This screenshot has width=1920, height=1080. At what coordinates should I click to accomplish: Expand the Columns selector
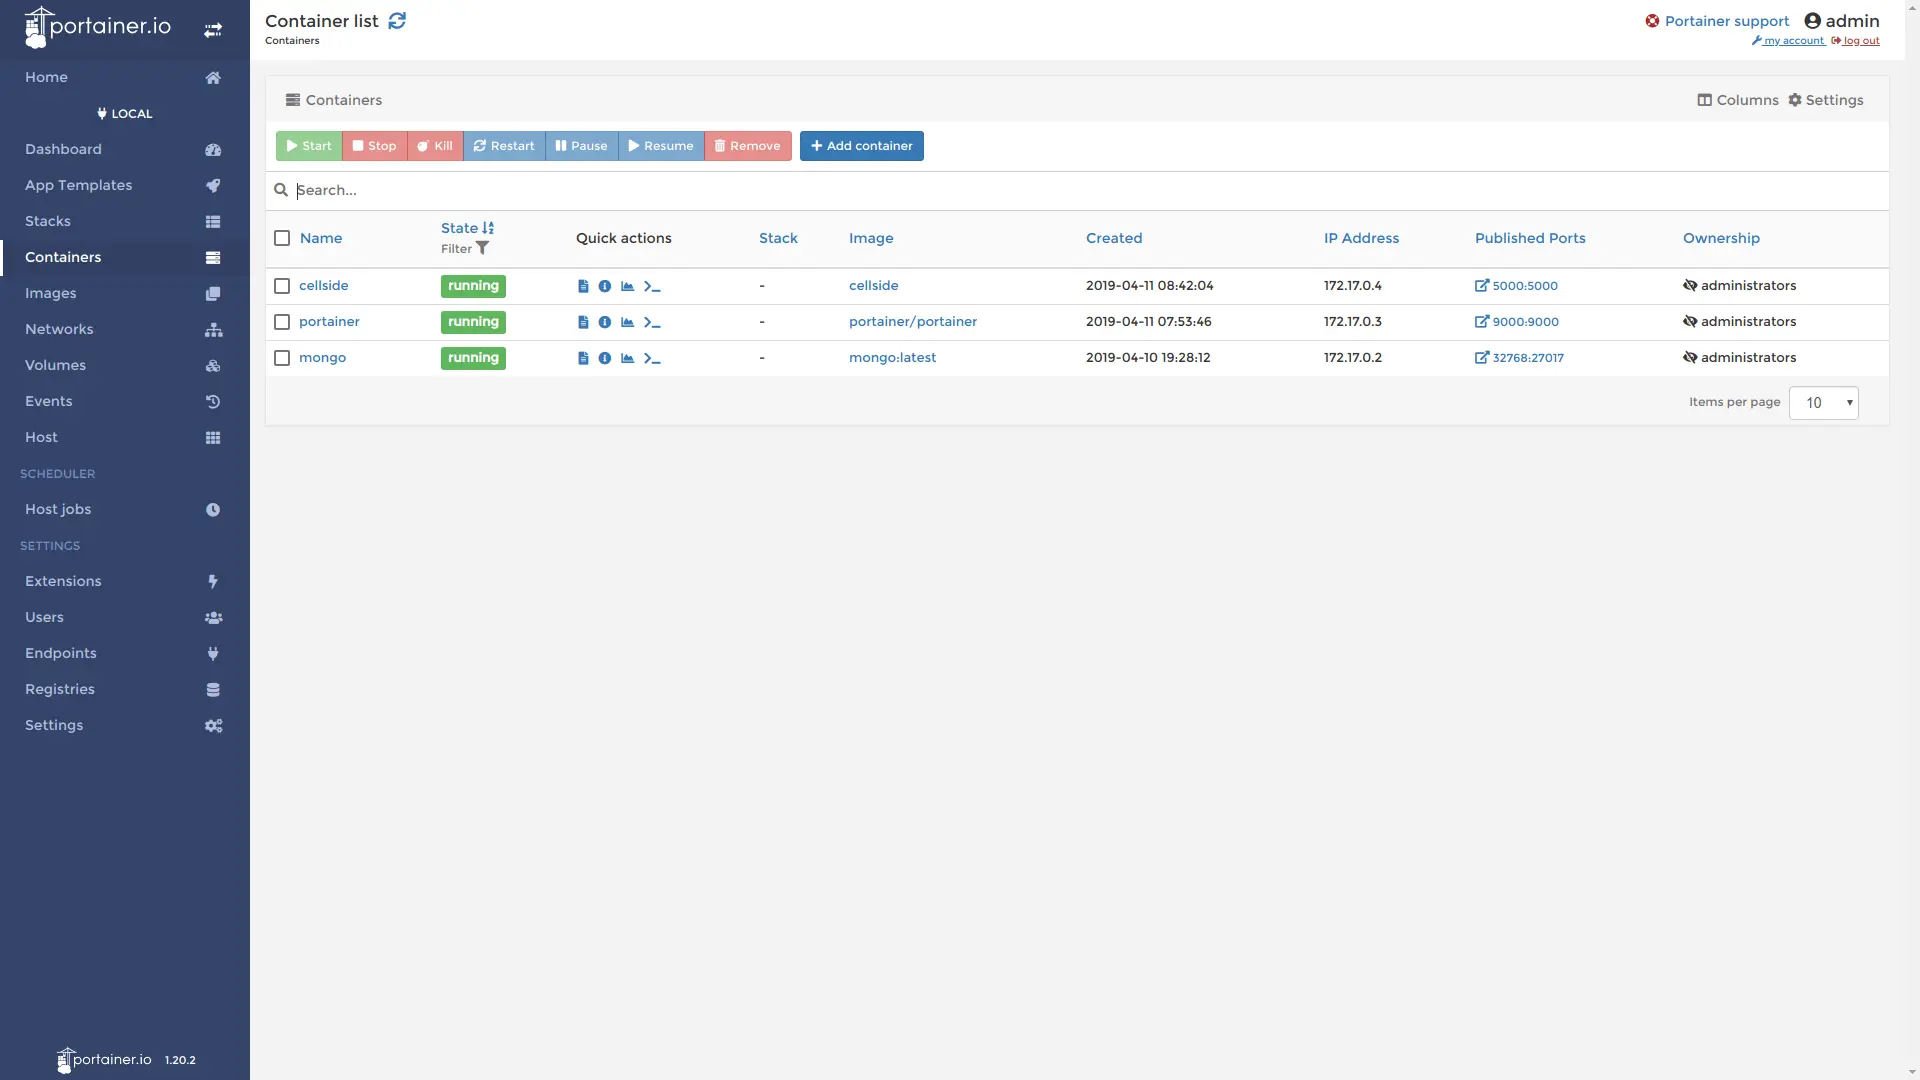point(1738,100)
